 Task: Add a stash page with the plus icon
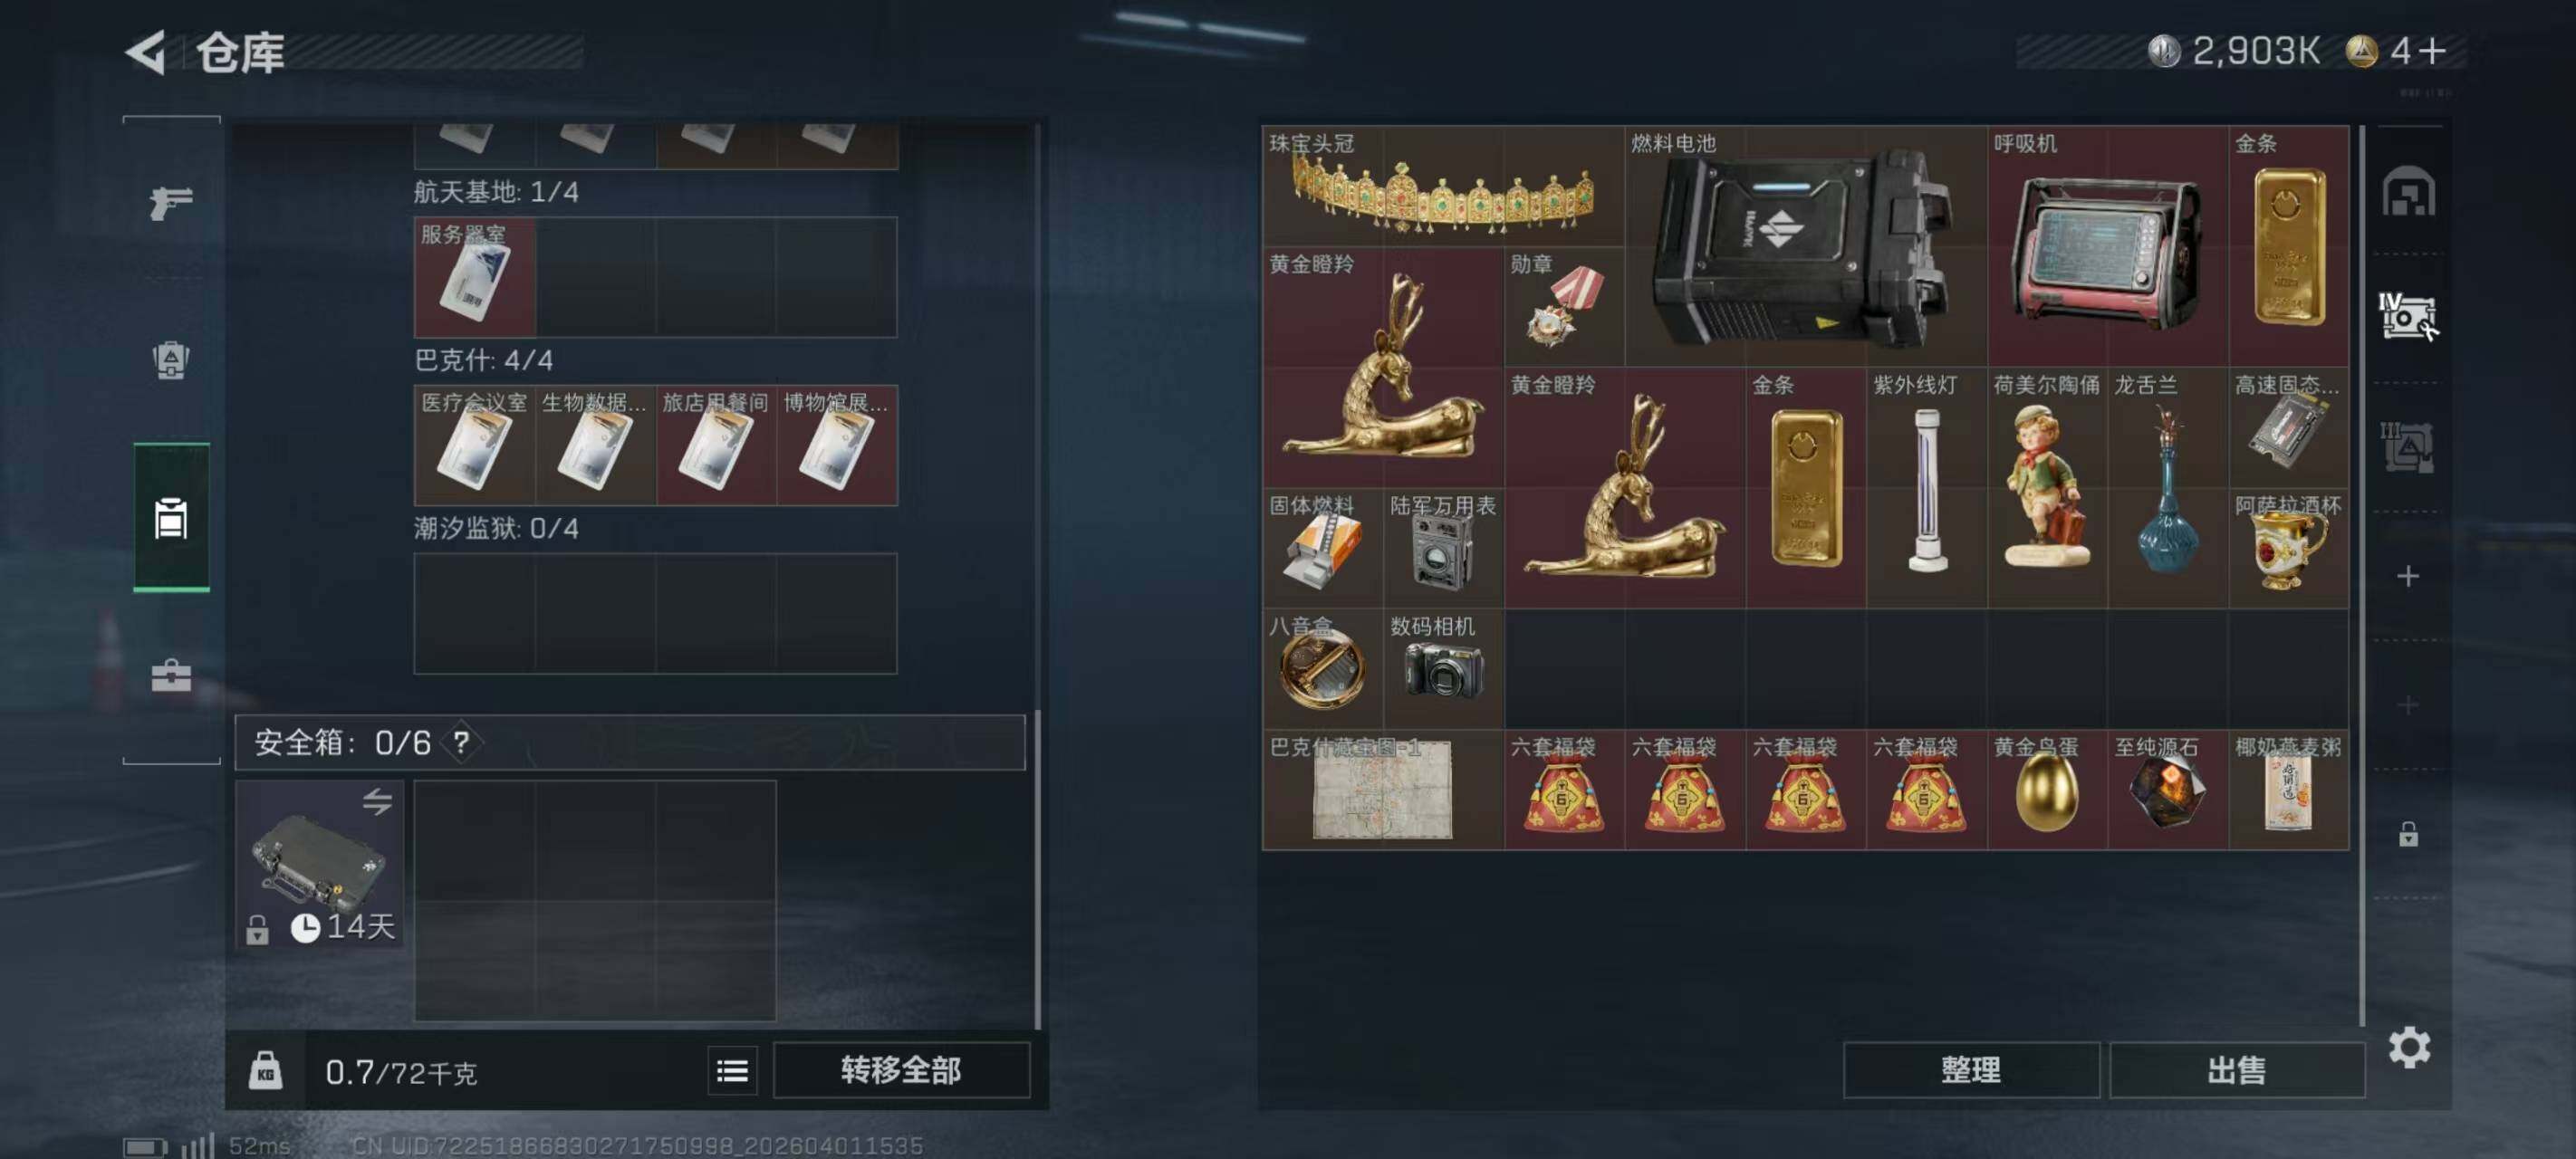pos(2408,576)
